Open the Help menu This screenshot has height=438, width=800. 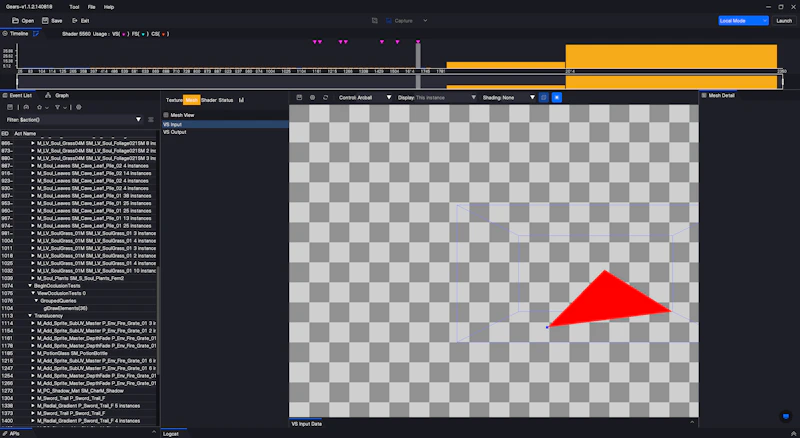click(x=109, y=7)
